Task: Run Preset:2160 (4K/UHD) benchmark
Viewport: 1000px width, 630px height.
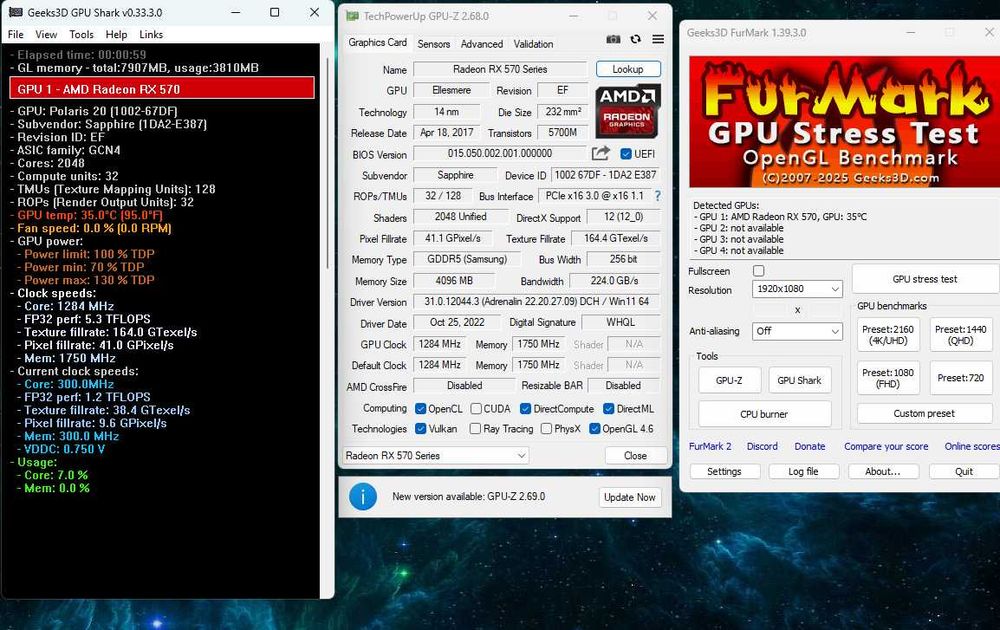Action: coord(888,335)
